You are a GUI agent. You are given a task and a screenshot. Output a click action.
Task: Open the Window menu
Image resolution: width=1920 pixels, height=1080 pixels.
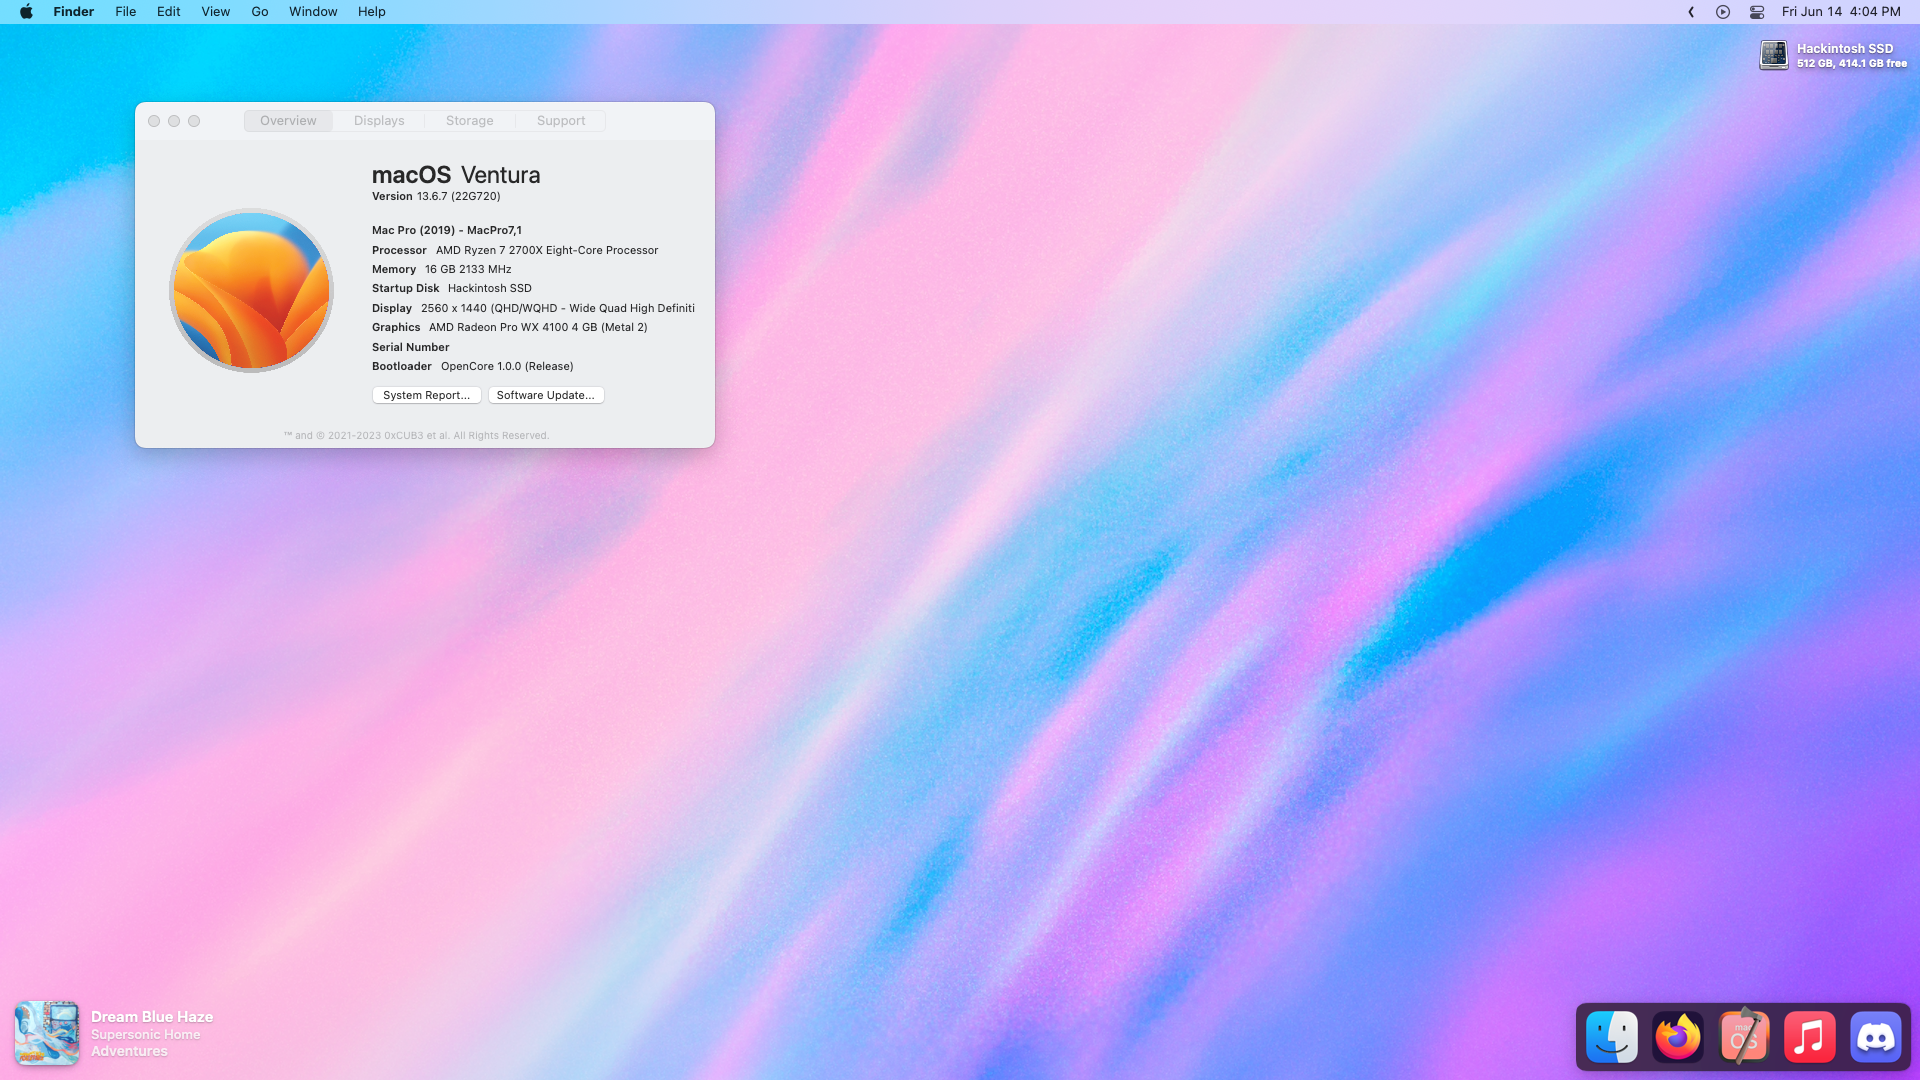coord(313,12)
